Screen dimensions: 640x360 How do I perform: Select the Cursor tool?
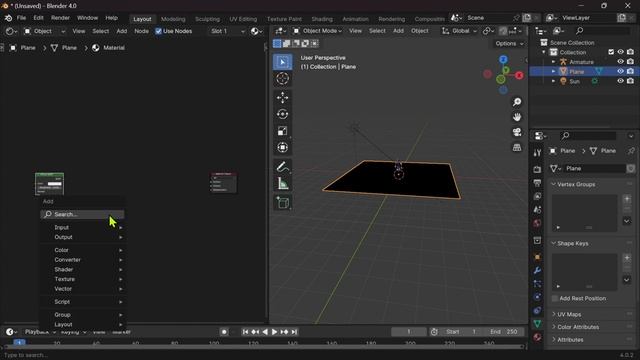282,78
